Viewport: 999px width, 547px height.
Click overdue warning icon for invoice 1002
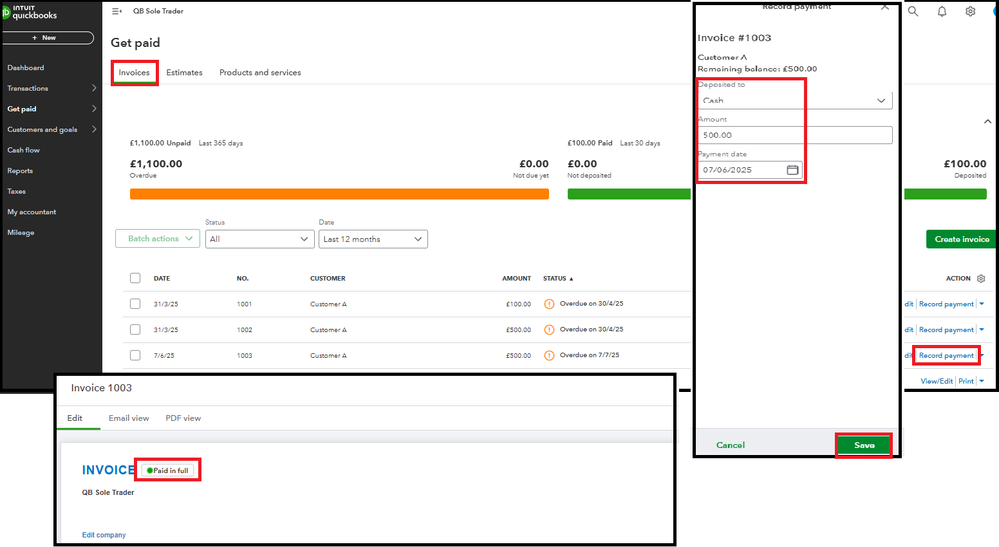click(549, 330)
